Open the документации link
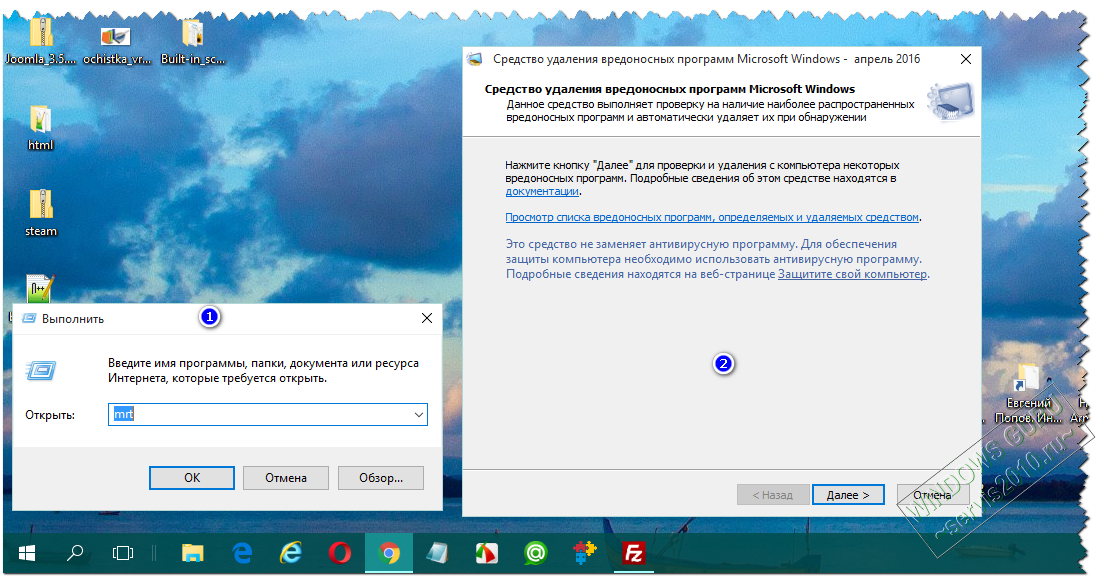The height and width of the screenshot is (577, 1099). 542,191
